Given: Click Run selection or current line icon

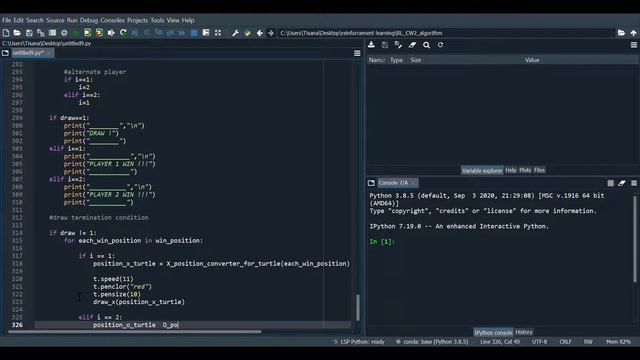Looking at the screenshot, I should 111,33.
